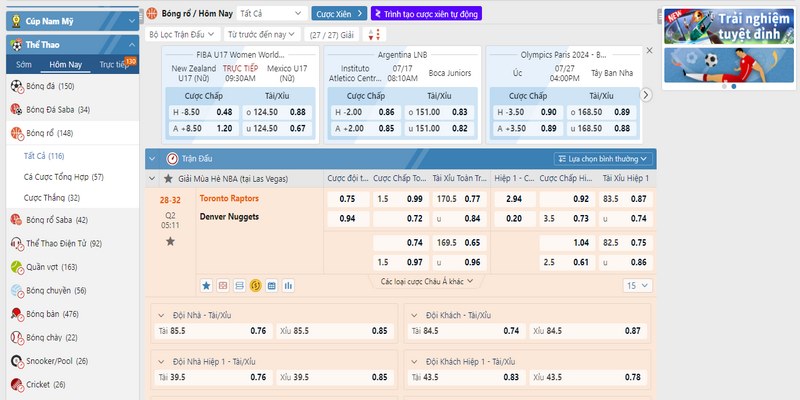The width and height of the screenshot is (800, 400).
Task: Open the Tất Cả dropdown at top
Action: [272, 14]
